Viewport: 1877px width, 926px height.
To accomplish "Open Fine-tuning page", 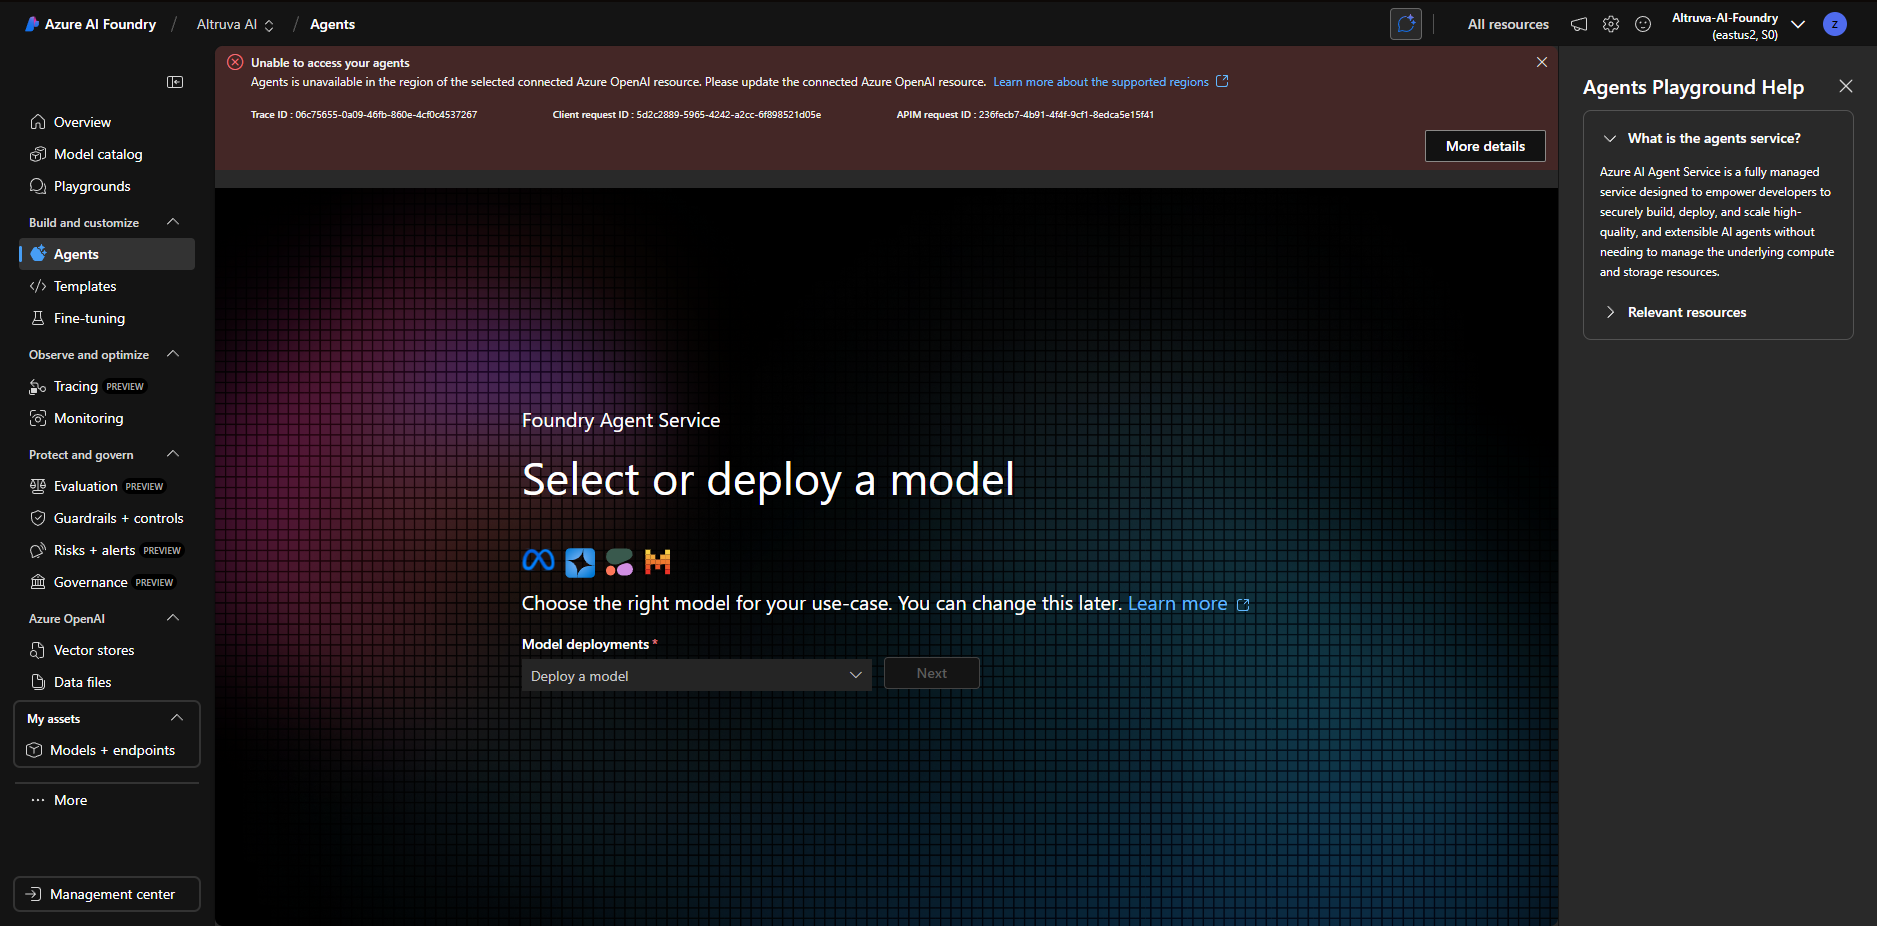I will (107, 318).
